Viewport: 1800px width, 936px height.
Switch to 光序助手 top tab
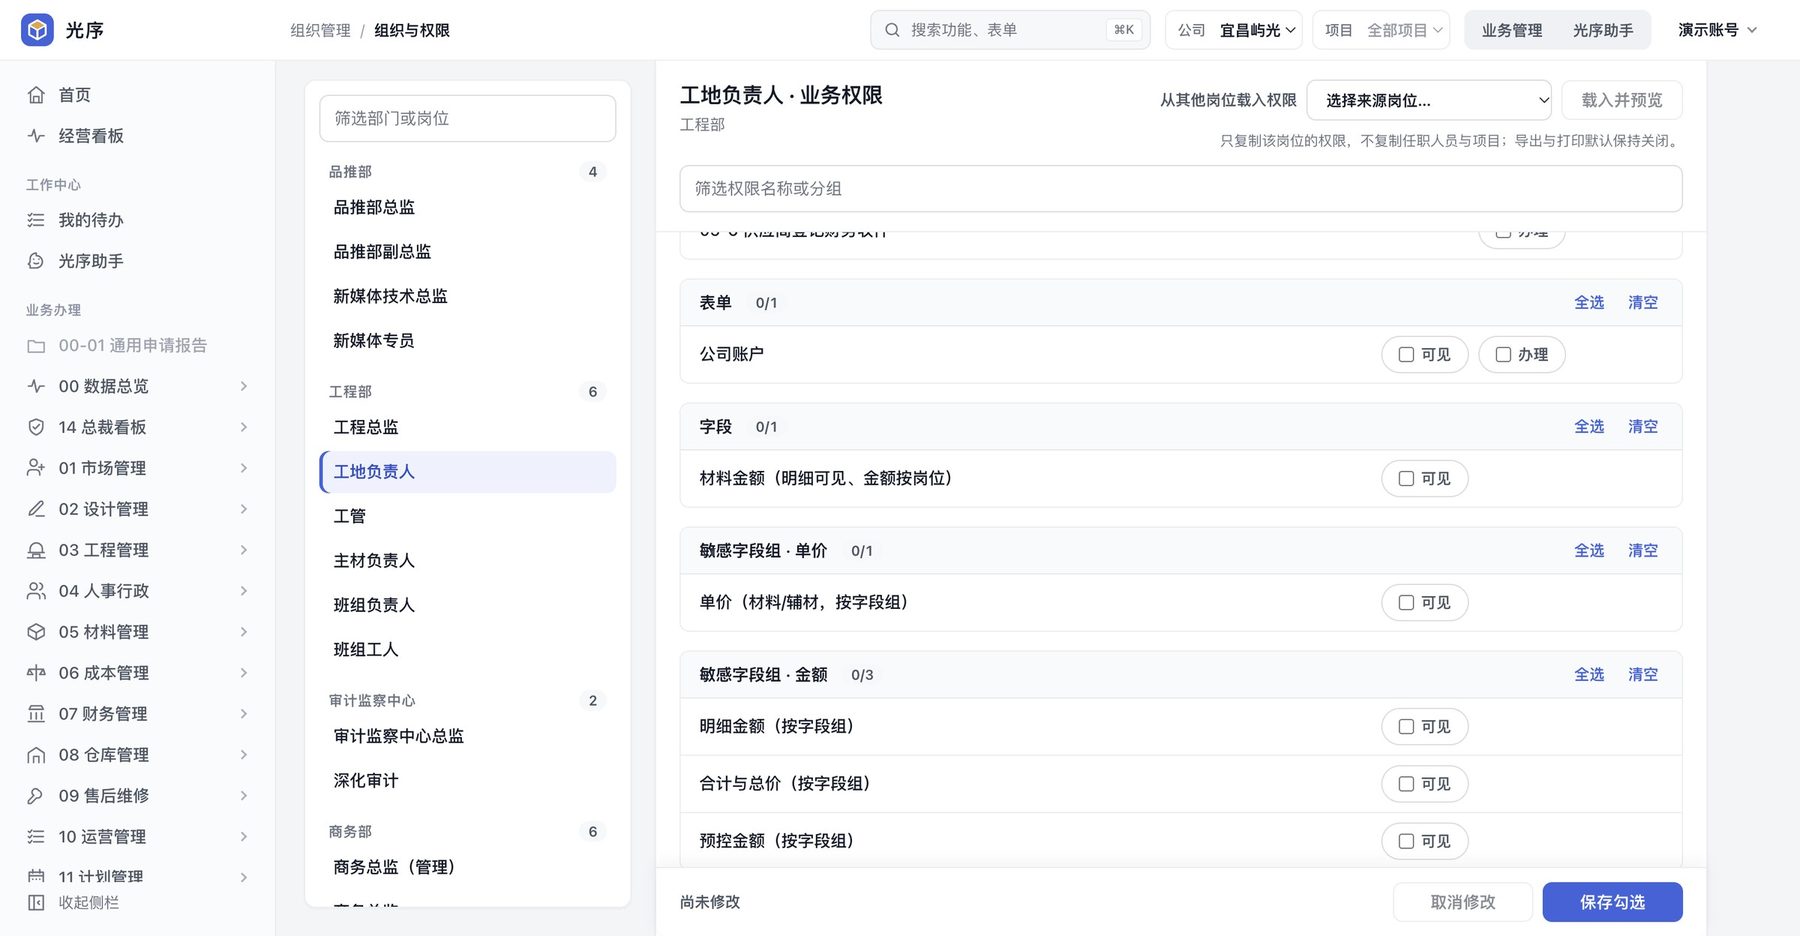point(1603,30)
